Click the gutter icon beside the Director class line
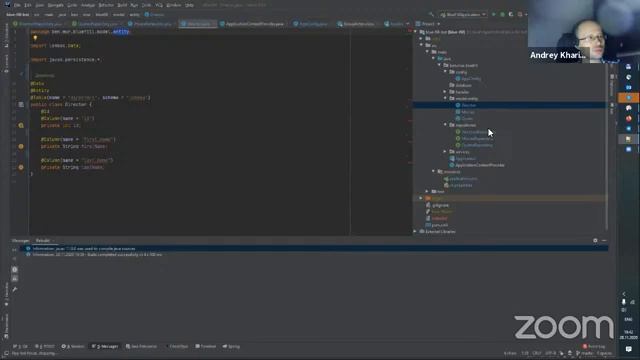640x360 pixels. (21, 104)
